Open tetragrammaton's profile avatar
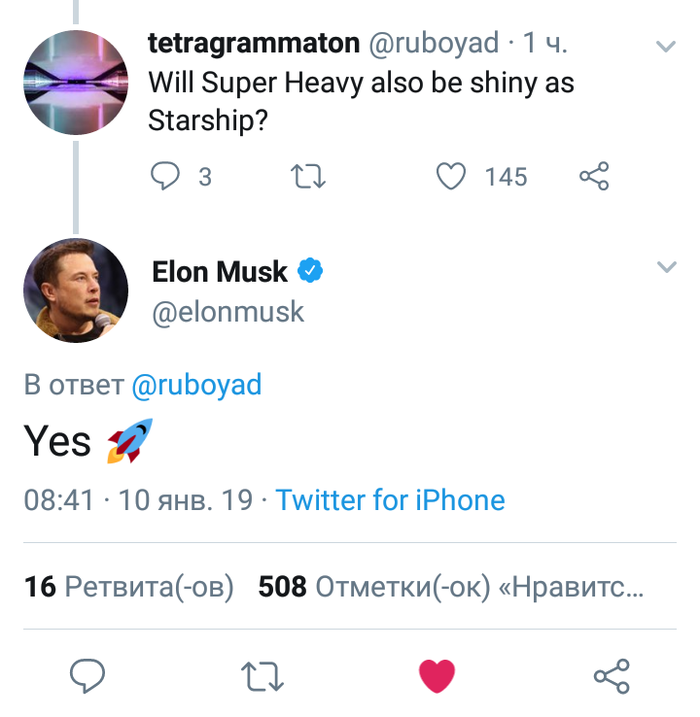This screenshot has height=717, width=700. point(75,82)
